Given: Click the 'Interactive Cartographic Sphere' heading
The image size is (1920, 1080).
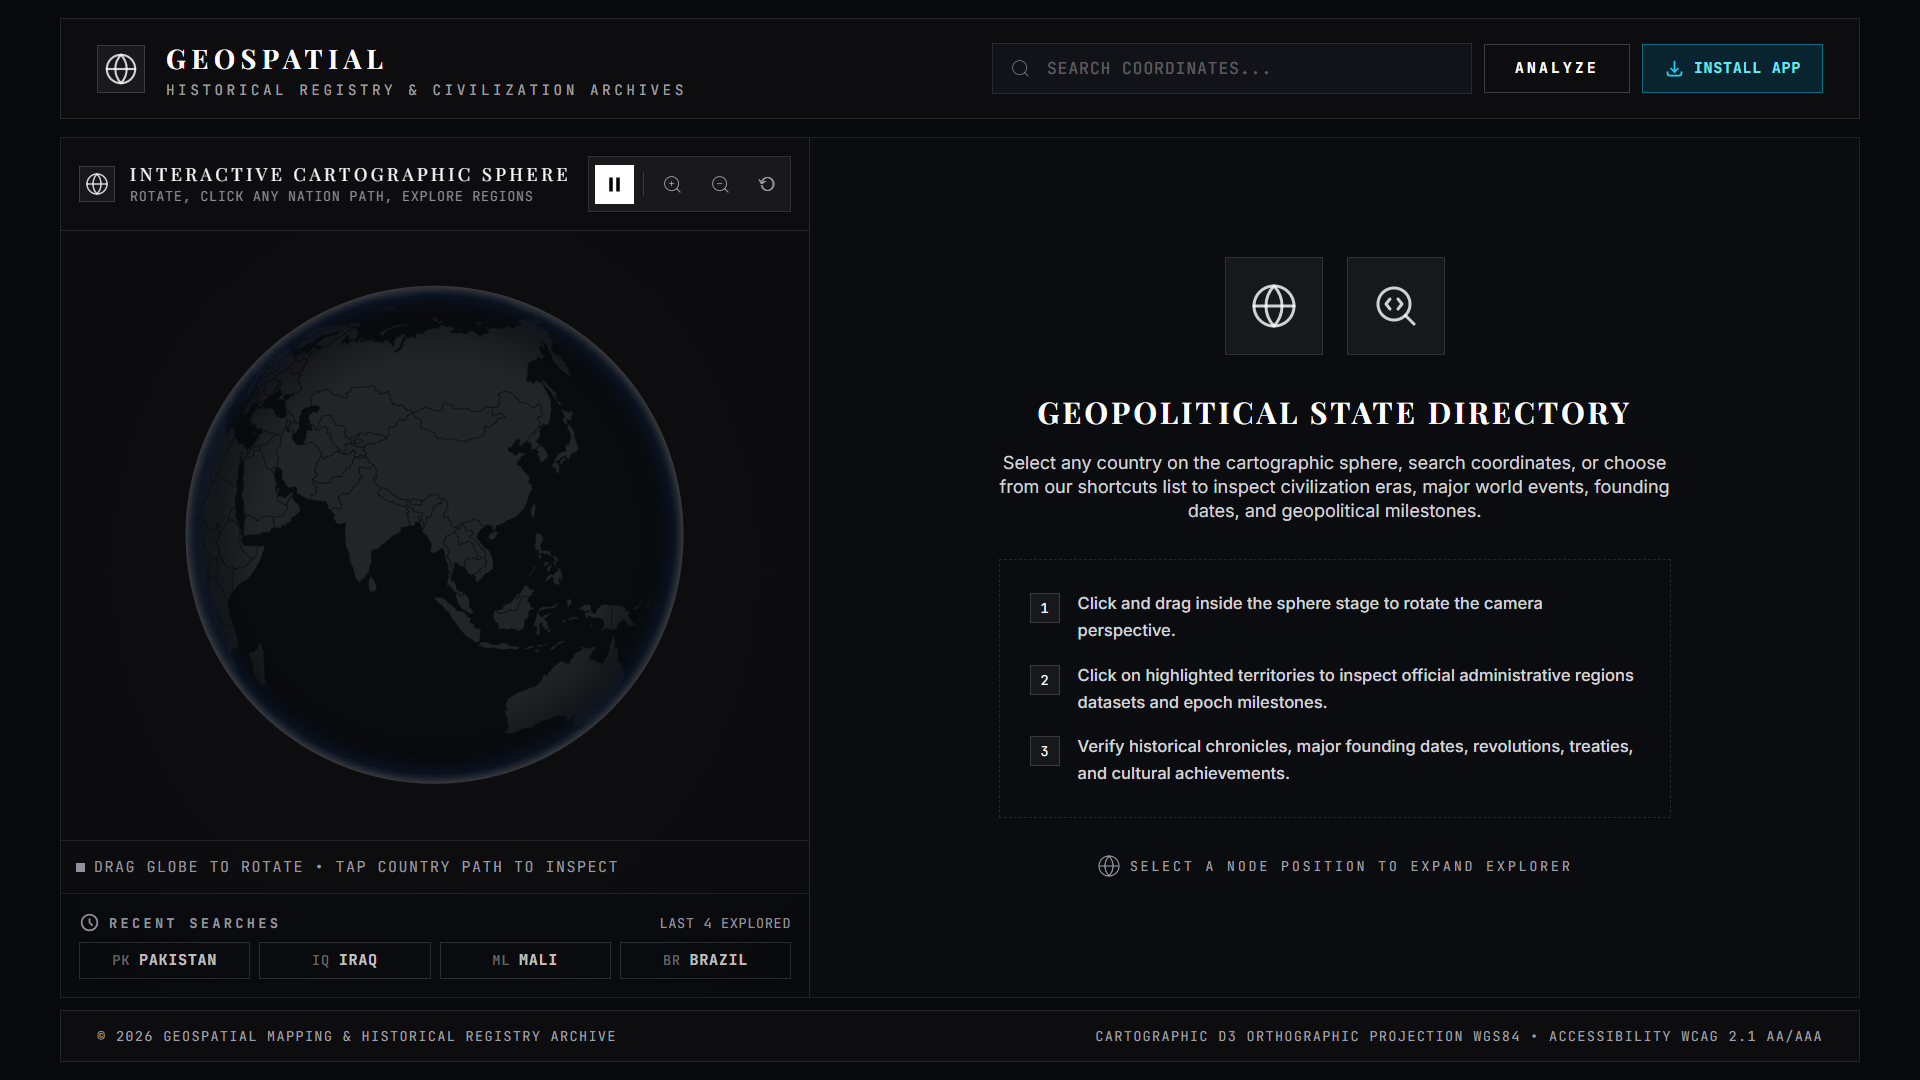Looking at the screenshot, I should pos(349,175).
